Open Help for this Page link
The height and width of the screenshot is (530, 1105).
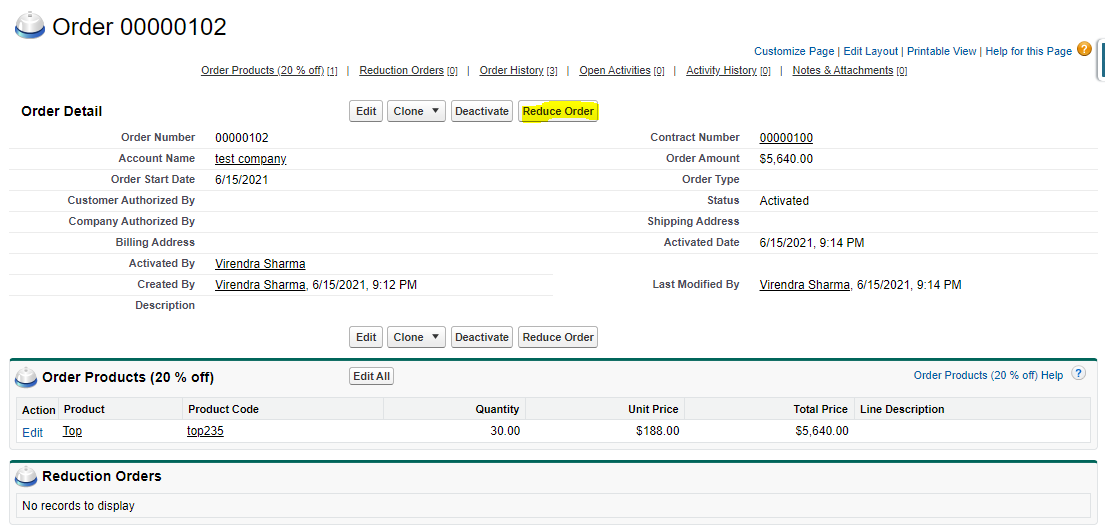pos(1028,51)
